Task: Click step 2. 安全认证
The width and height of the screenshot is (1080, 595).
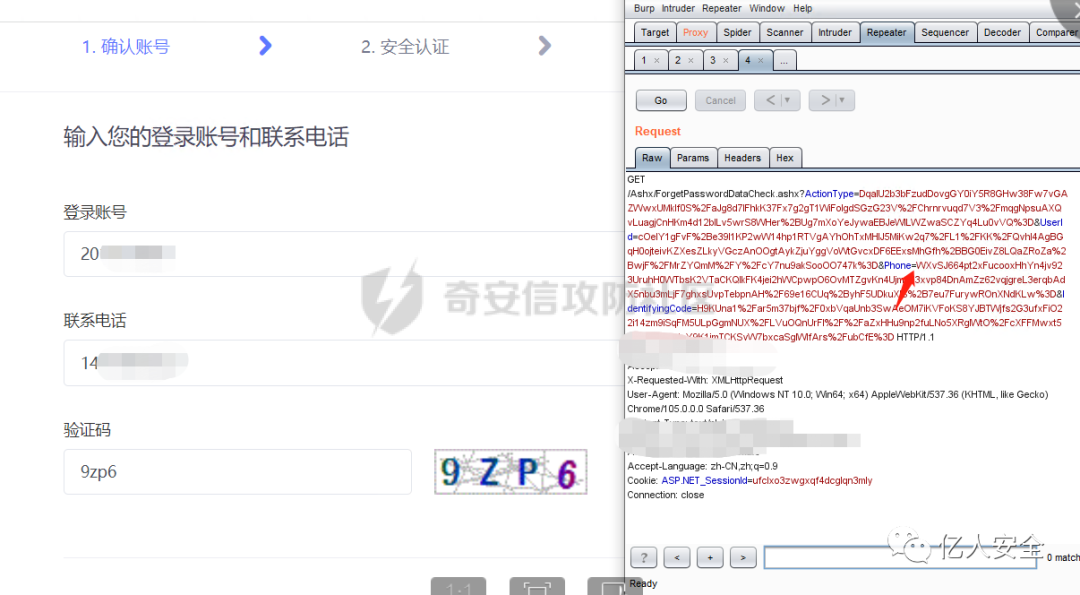Action: pyautogui.click(x=405, y=47)
